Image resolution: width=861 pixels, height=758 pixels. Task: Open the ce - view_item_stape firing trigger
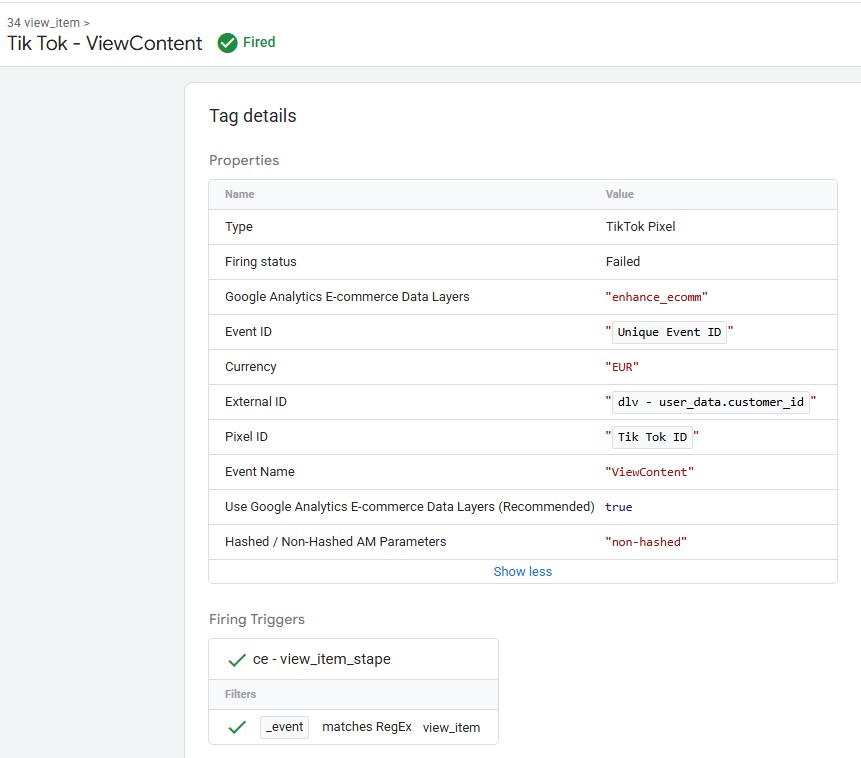(x=321, y=659)
